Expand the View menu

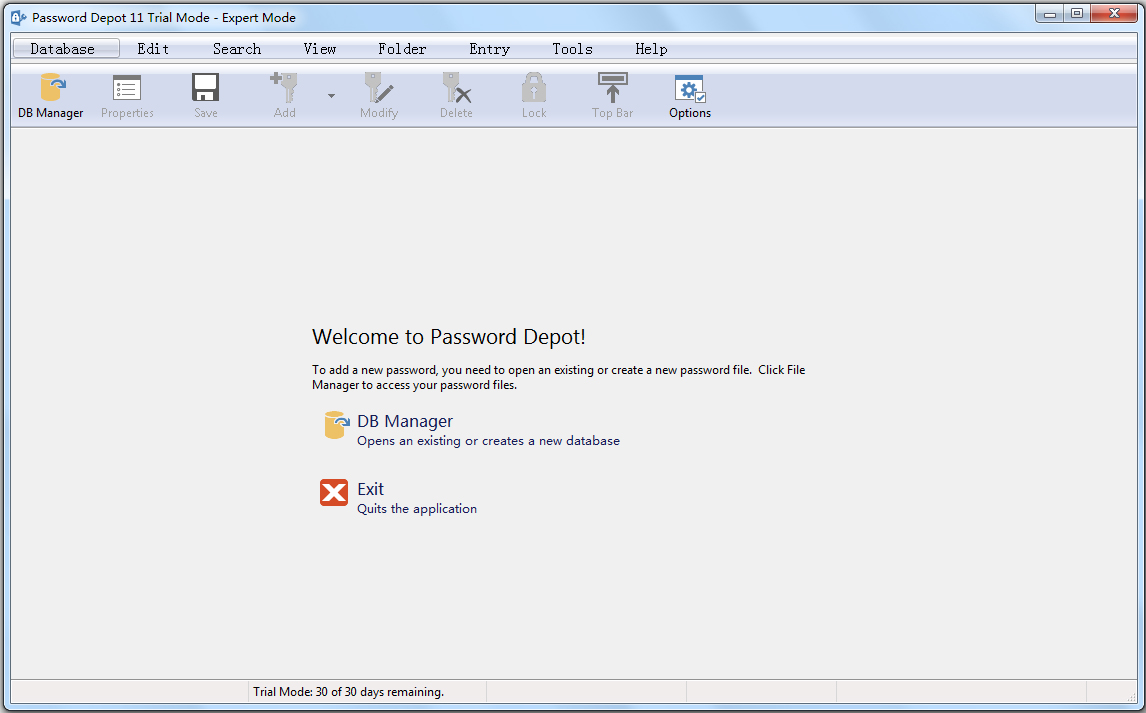[320, 49]
